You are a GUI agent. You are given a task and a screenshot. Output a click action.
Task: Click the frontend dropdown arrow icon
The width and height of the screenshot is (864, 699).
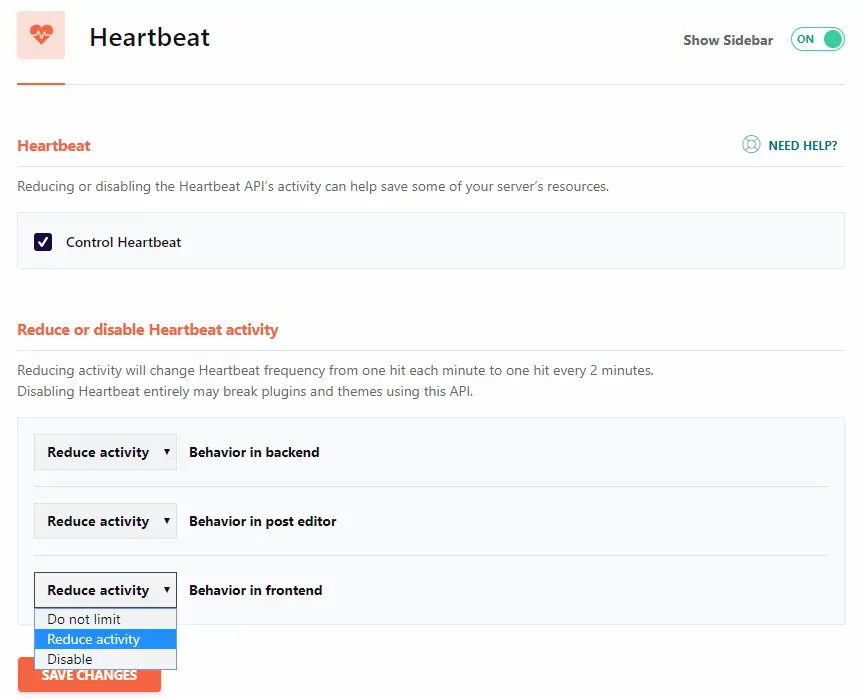166,589
